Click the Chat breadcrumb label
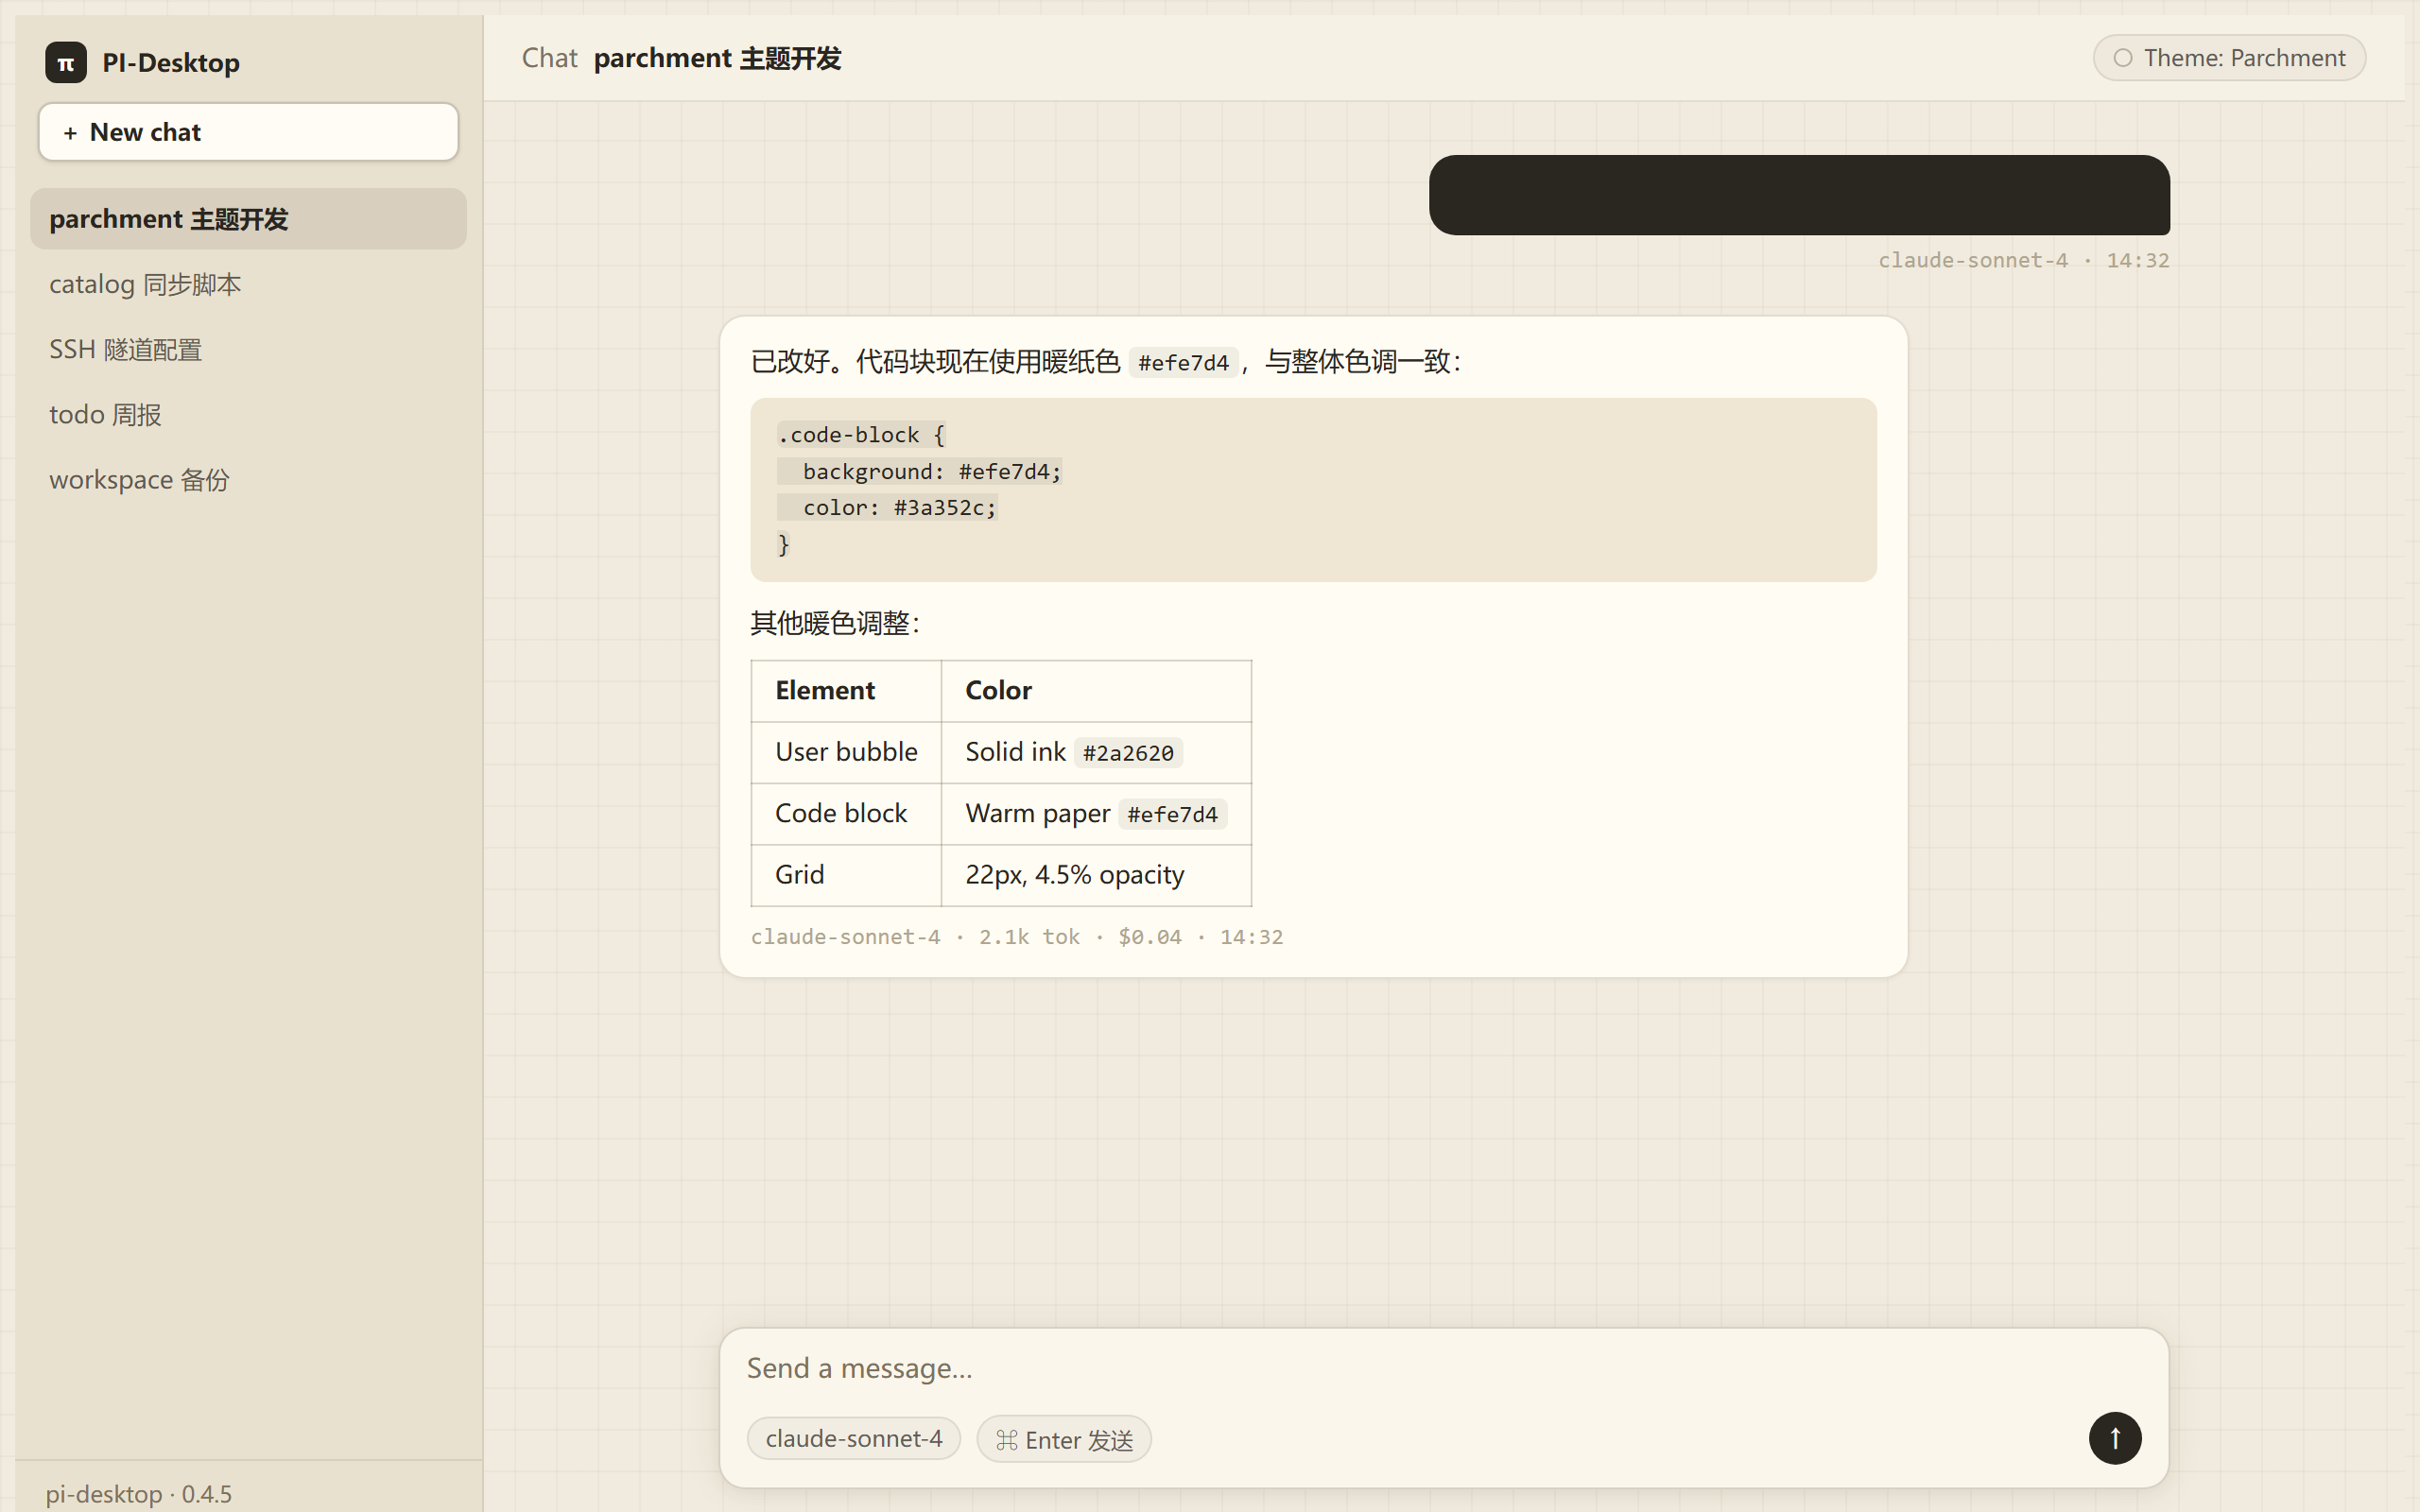Image resolution: width=2420 pixels, height=1512 pixels. (549, 58)
